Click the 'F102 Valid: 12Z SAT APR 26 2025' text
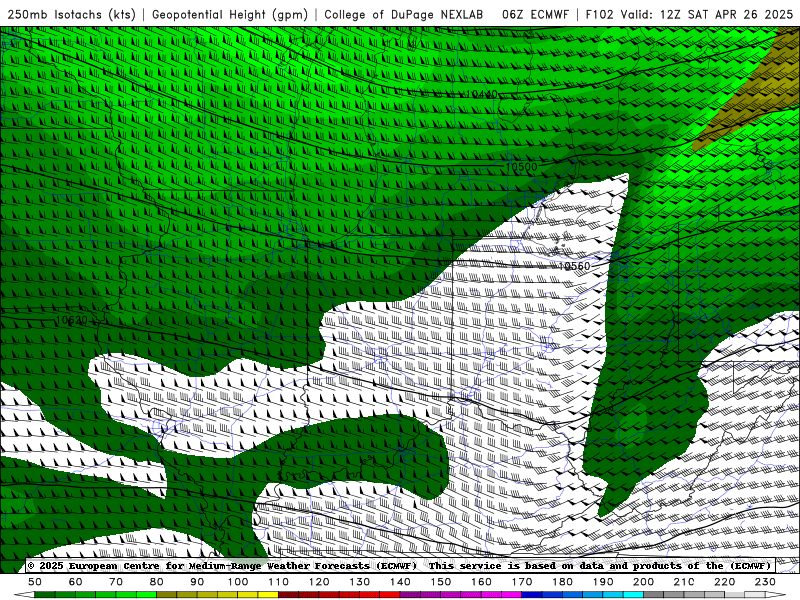The height and width of the screenshot is (600, 800). coord(689,15)
